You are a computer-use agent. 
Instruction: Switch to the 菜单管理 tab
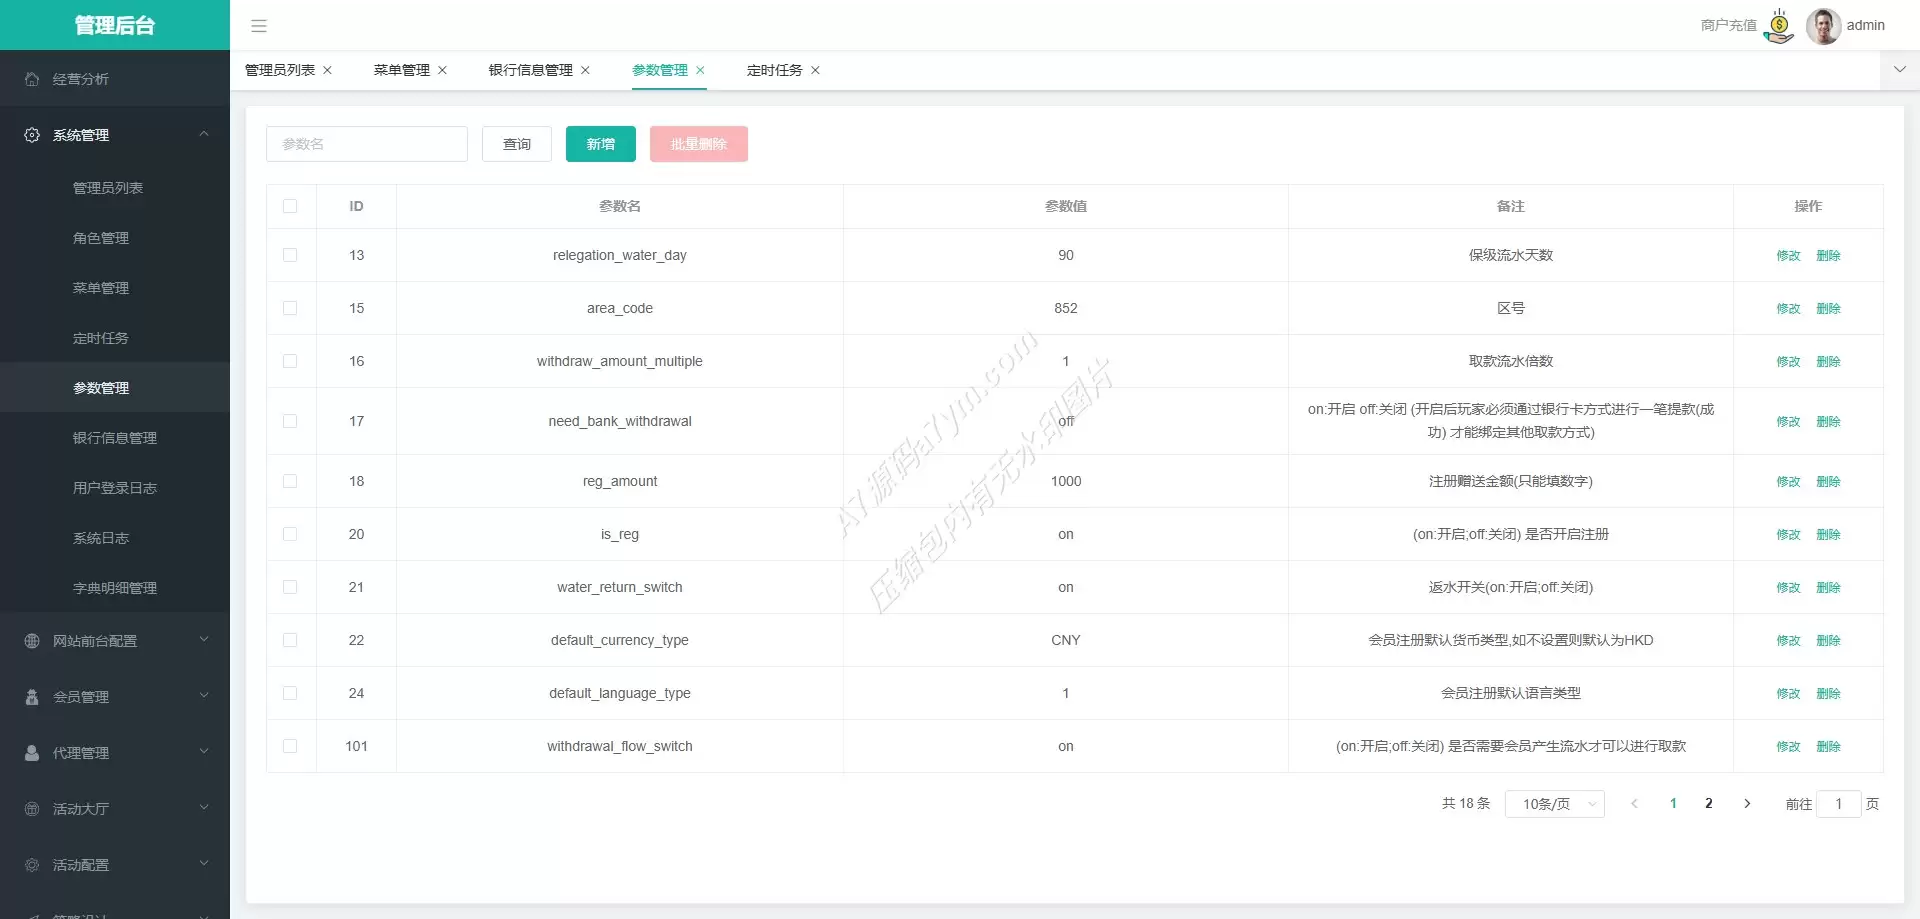pyautogui.click(x=401, y=70)
